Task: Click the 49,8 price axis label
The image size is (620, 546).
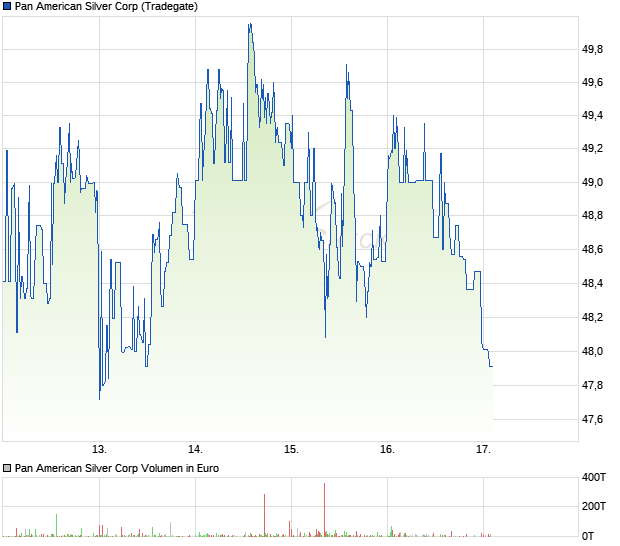Action: pyautogui.click(x=592, y=49)
